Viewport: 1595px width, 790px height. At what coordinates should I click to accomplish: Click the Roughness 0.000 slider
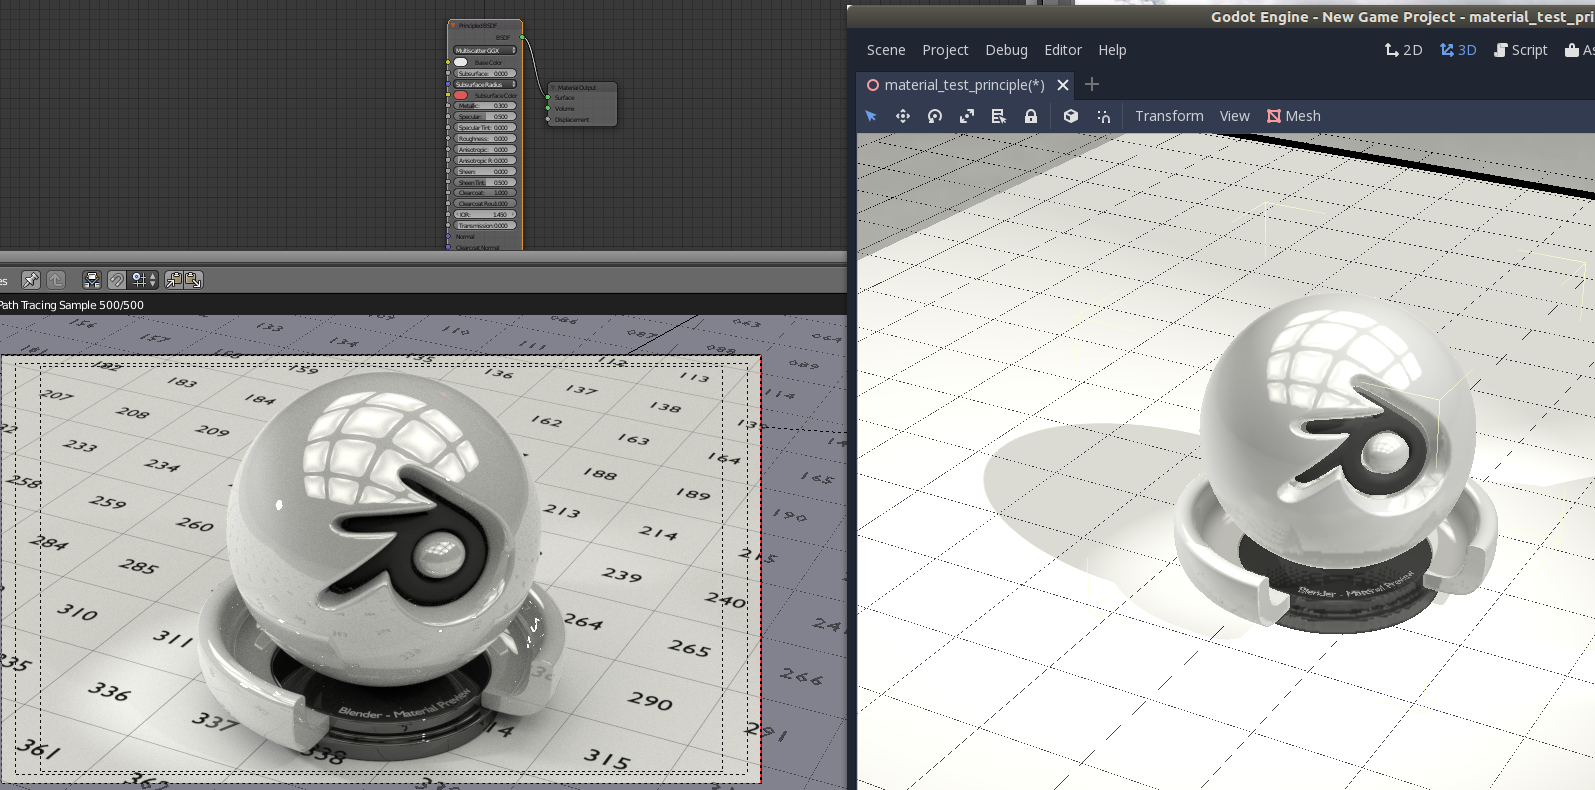tap(485, 139)
